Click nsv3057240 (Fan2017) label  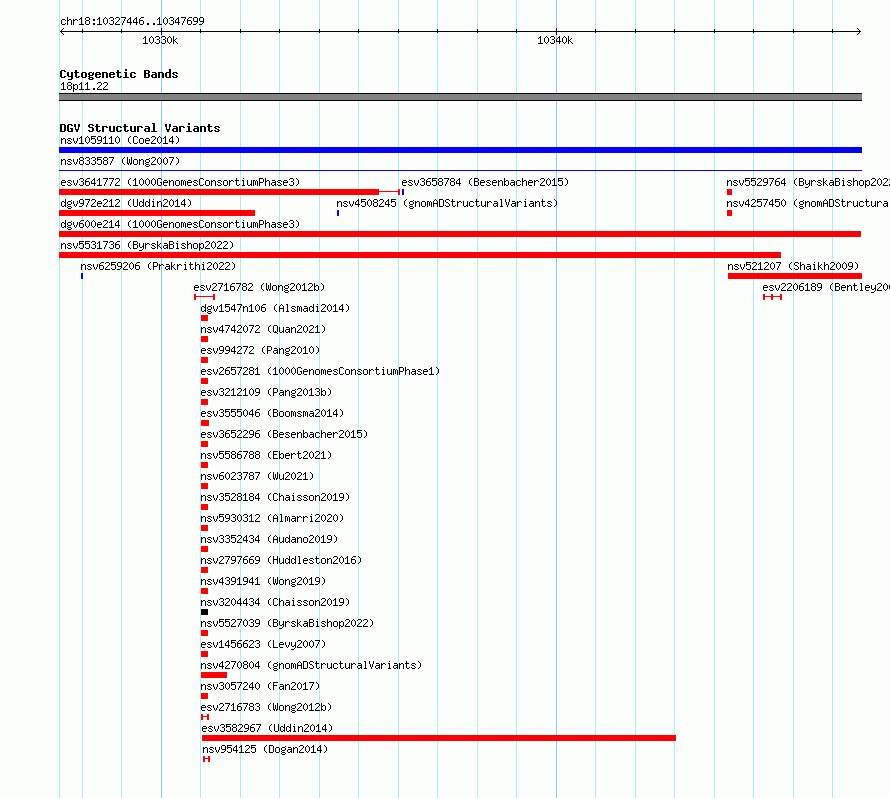click(x=260, y=686)
